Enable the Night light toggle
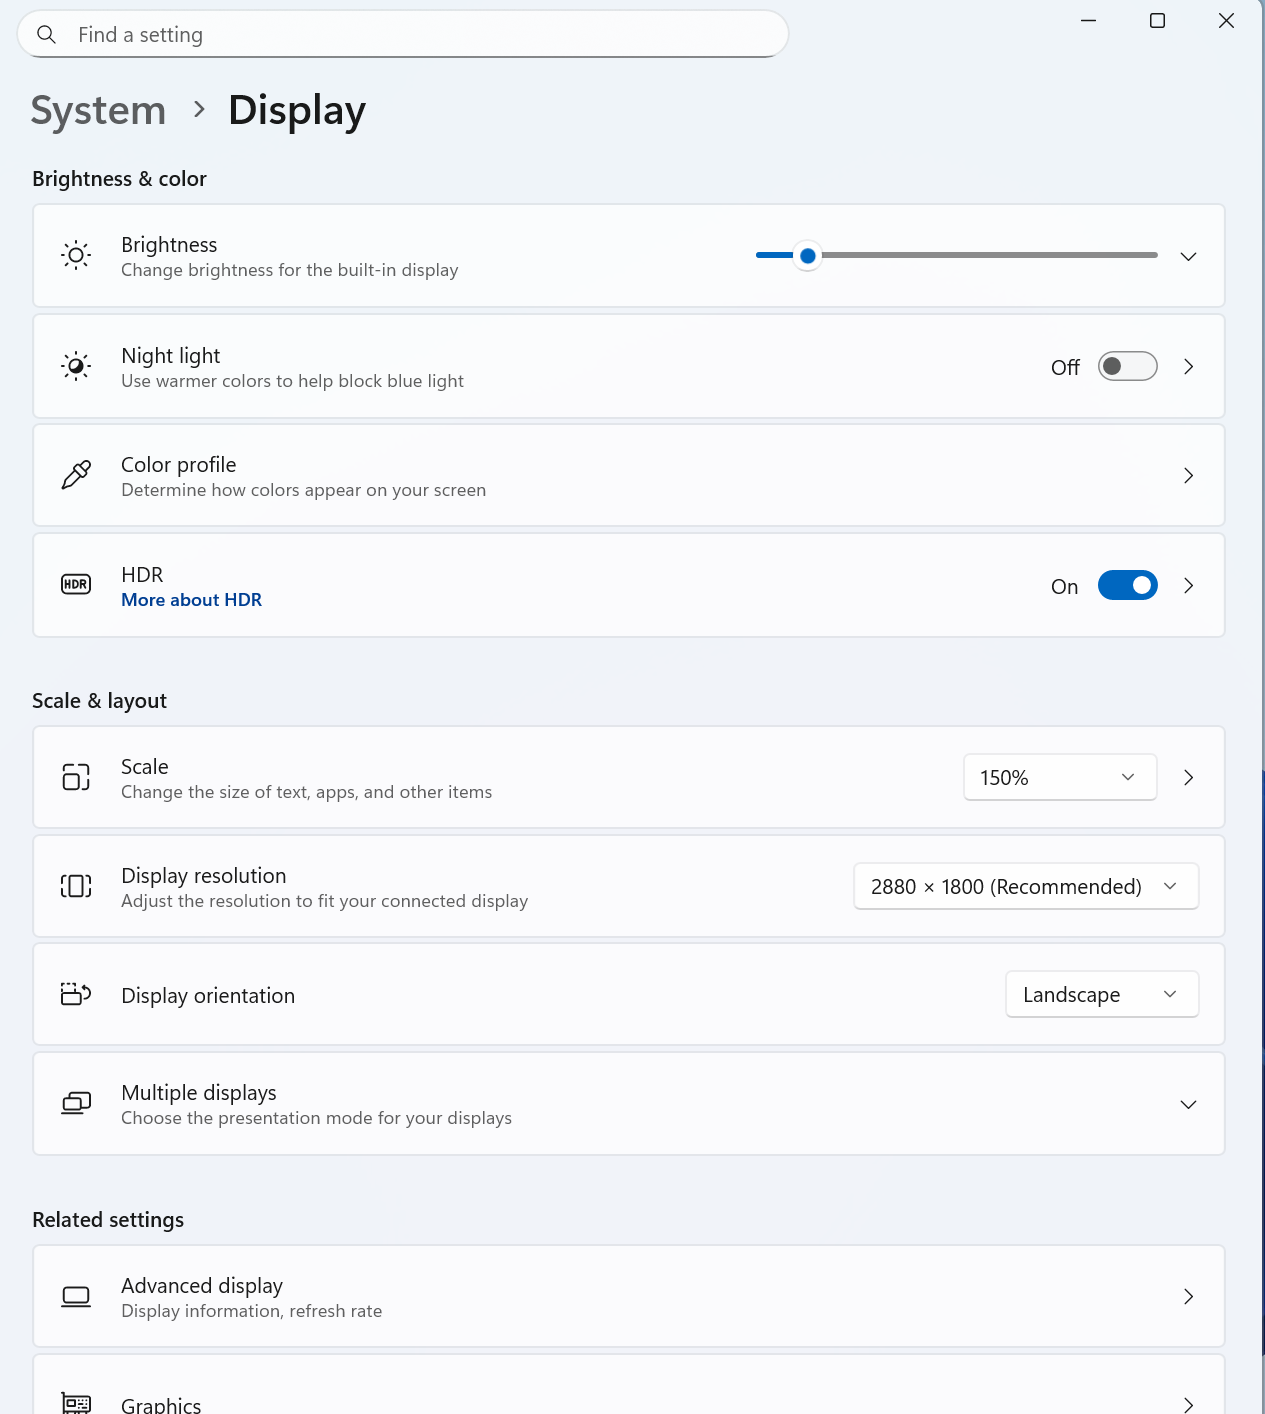This screenshot has width=1265, height=1414. click(1127, 366)
